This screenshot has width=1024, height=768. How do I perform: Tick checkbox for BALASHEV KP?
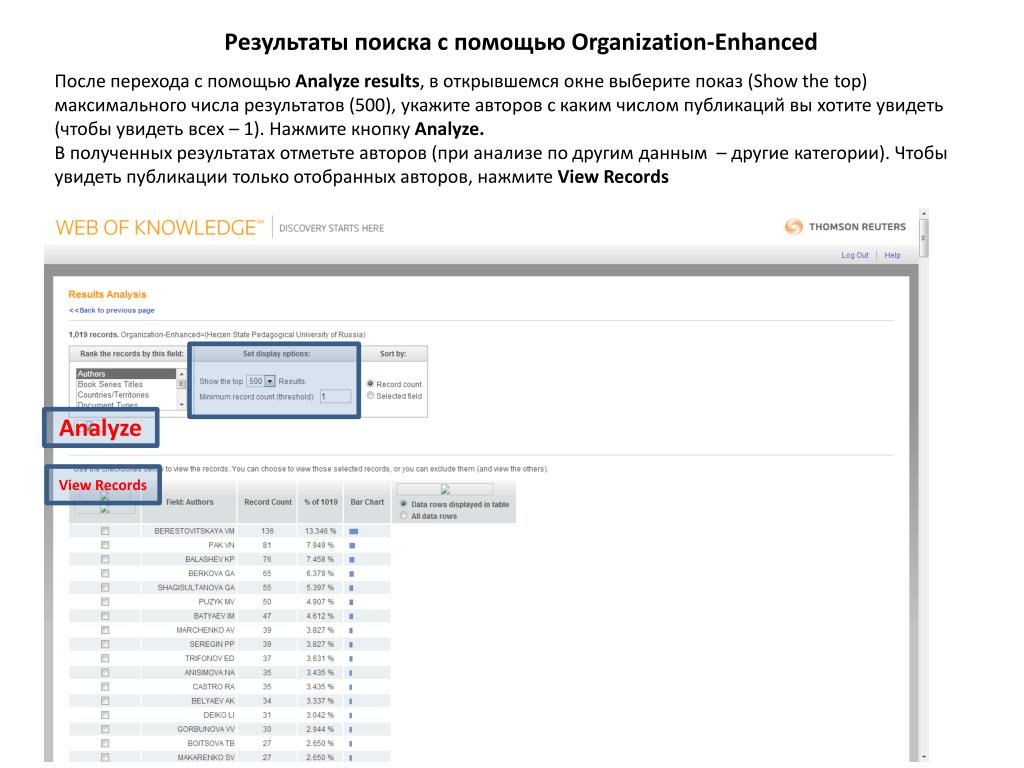point(105,560)
